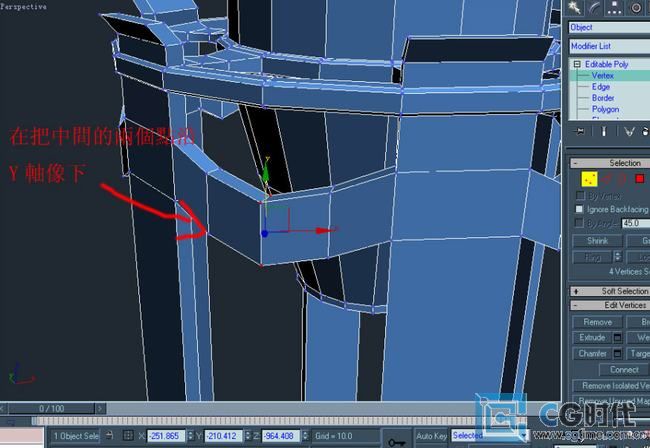Click the Extrude button
650x448 pixels.
pos(592,338)
